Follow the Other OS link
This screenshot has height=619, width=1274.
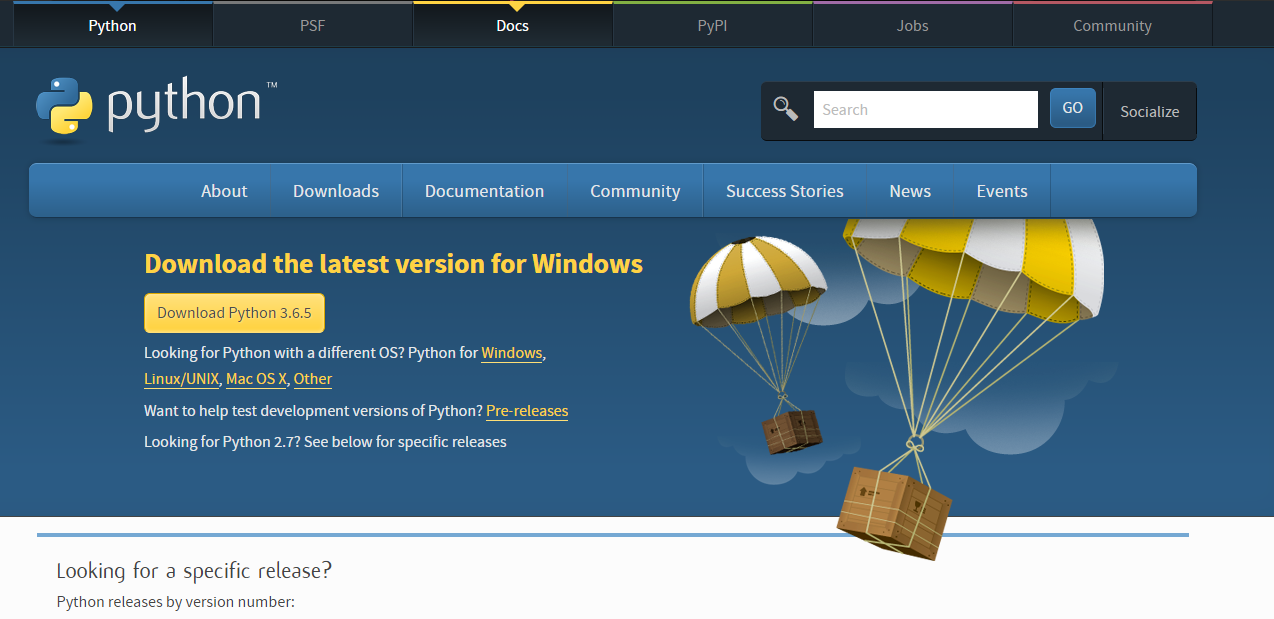[313, 379]
